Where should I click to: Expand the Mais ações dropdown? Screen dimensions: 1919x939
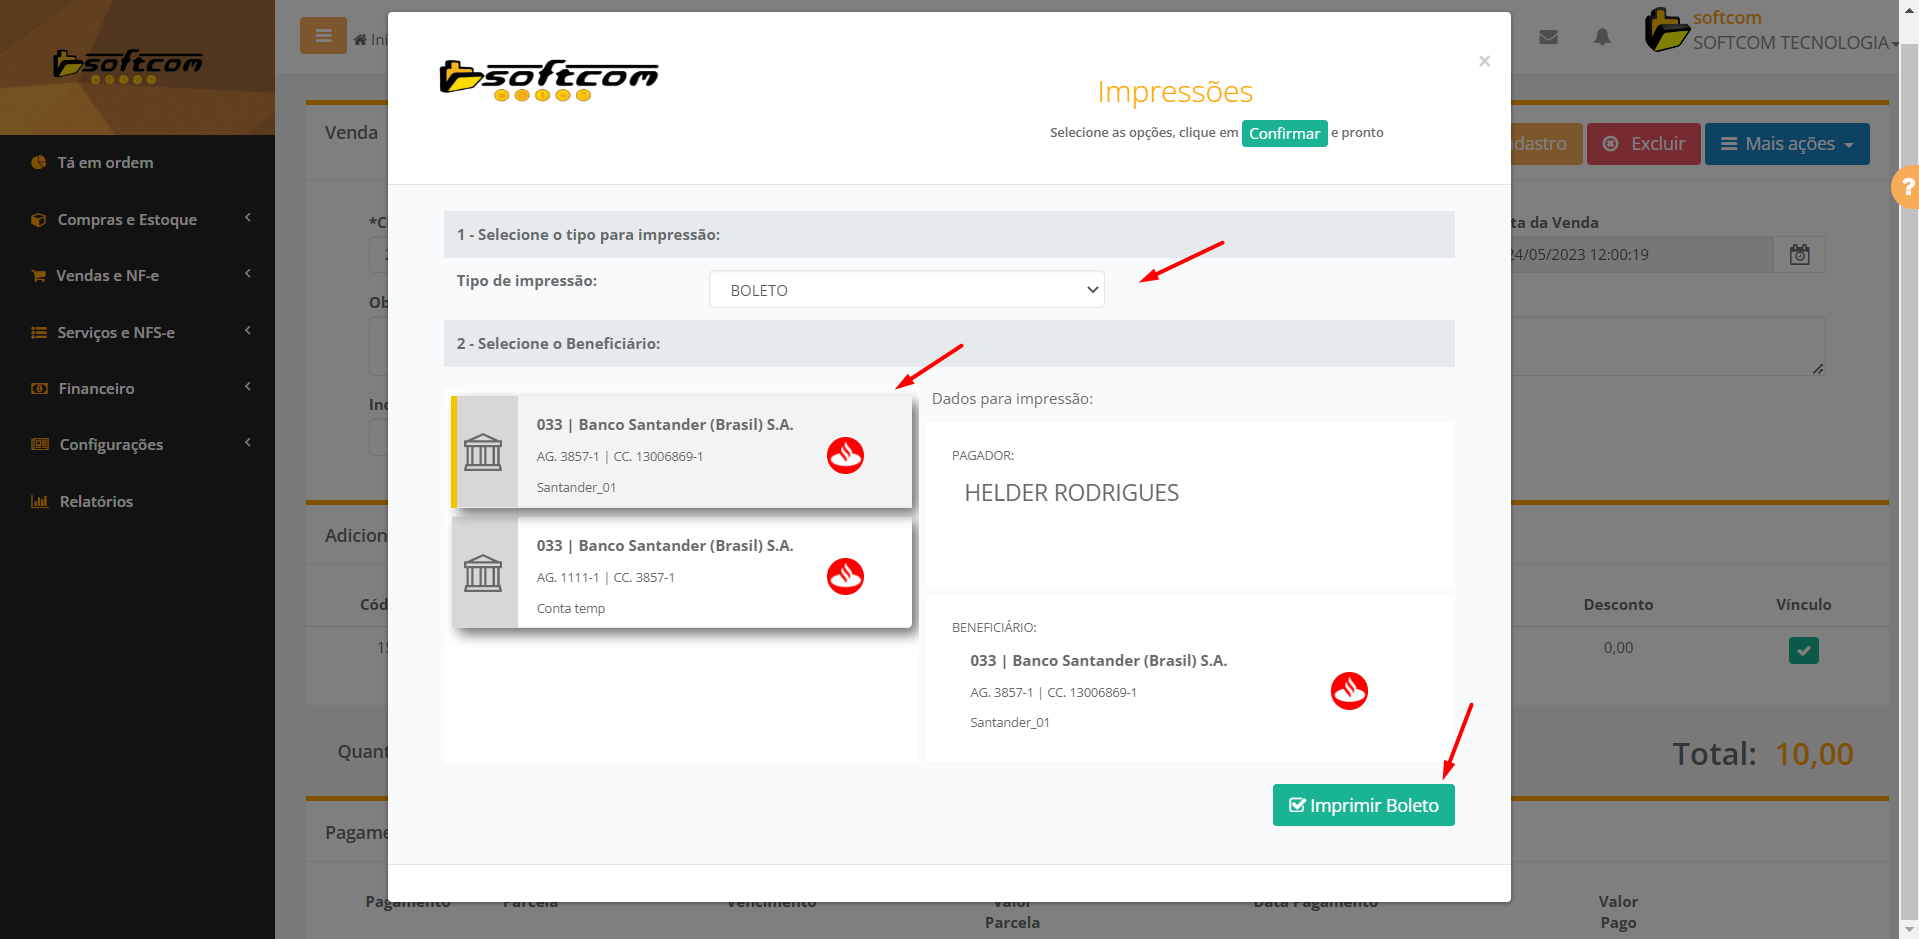pyautogui.click(x=1786, y=144)
